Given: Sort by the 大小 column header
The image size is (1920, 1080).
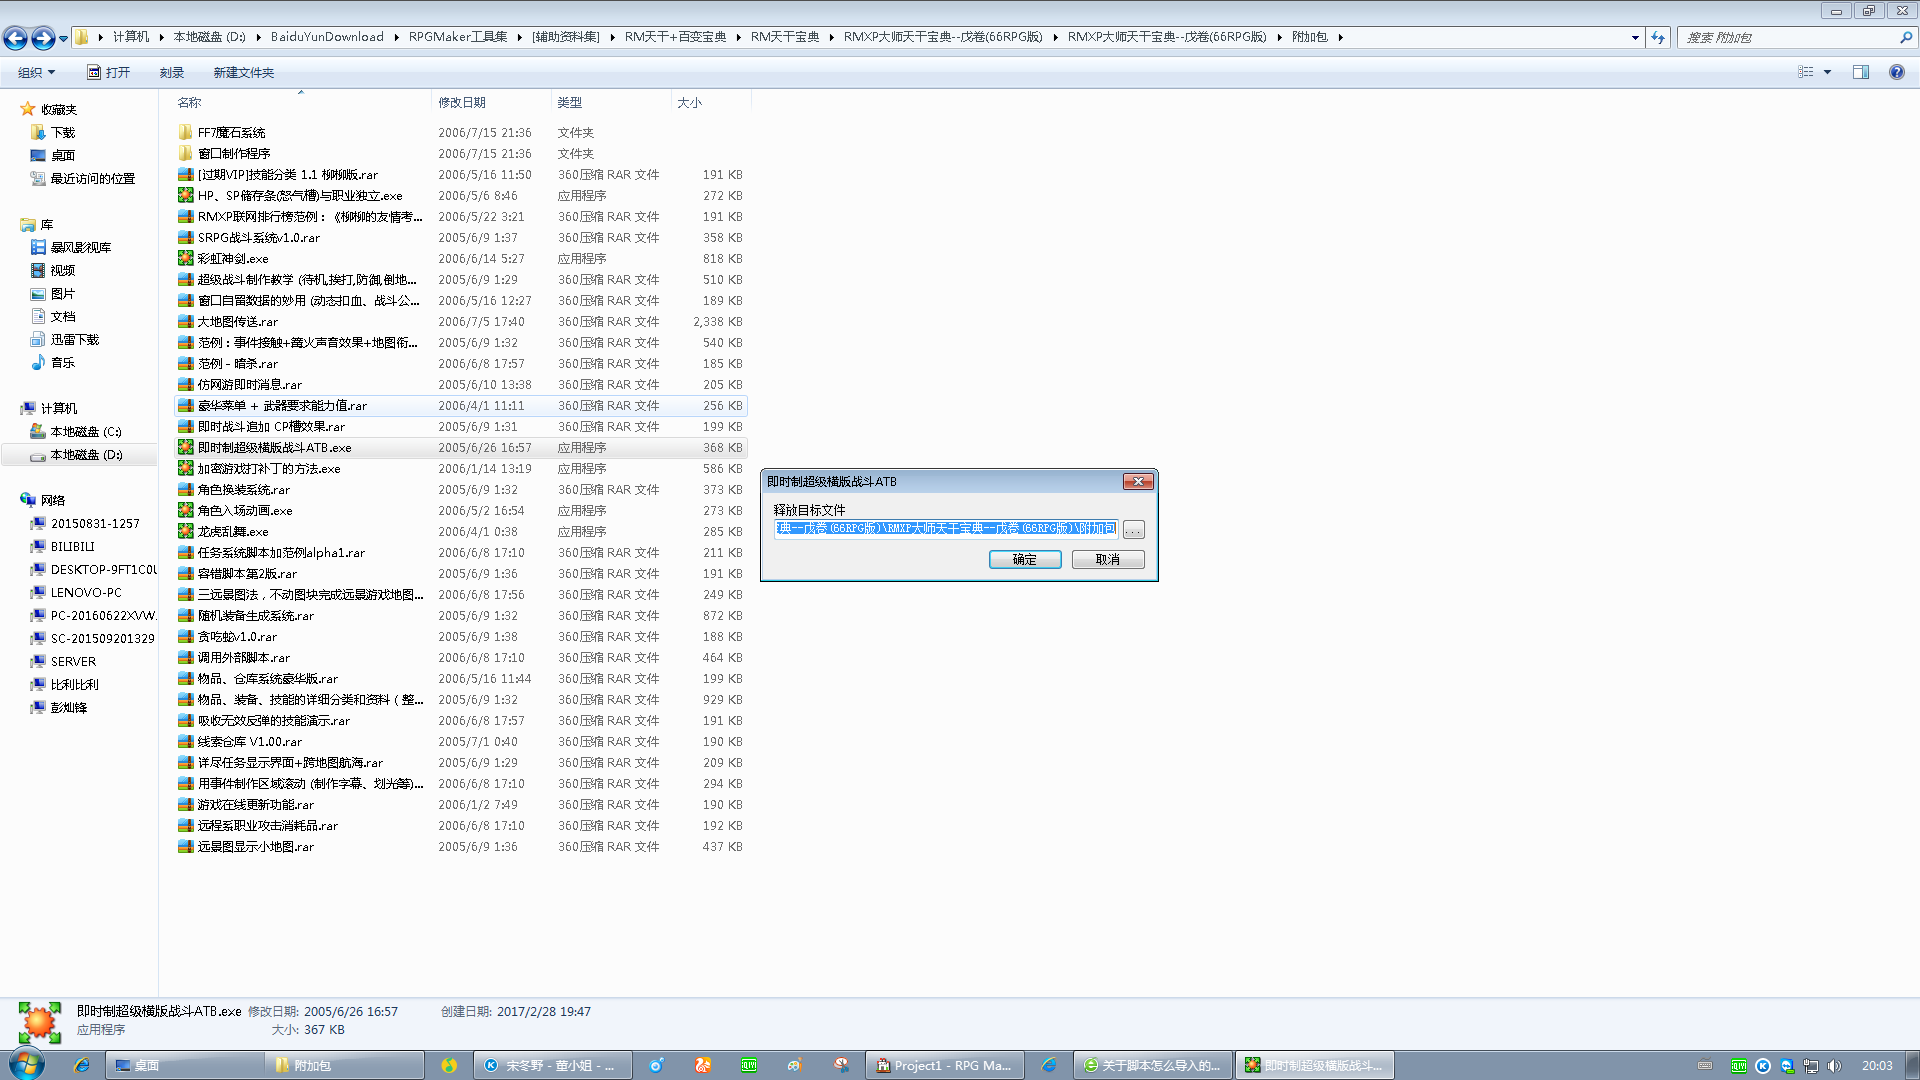Looking at the screenshot, I should (689, 102).
